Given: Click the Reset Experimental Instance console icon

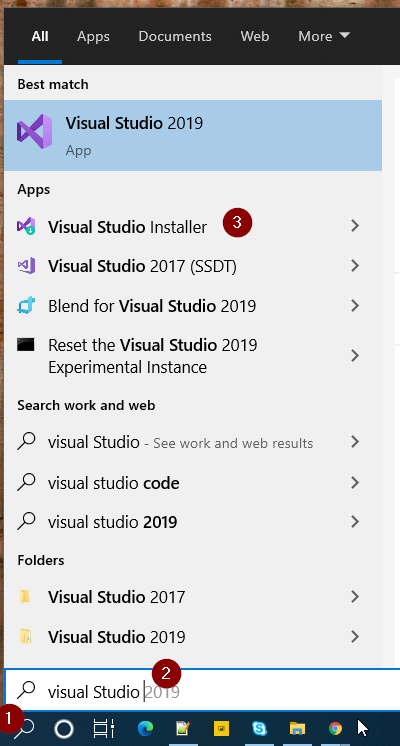Looking at the screenshot, I should 26,344.
